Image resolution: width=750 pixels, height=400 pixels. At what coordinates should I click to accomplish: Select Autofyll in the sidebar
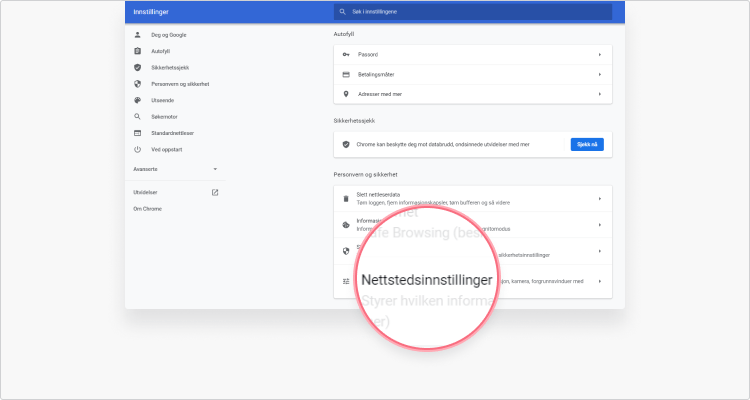click(161, 51)
